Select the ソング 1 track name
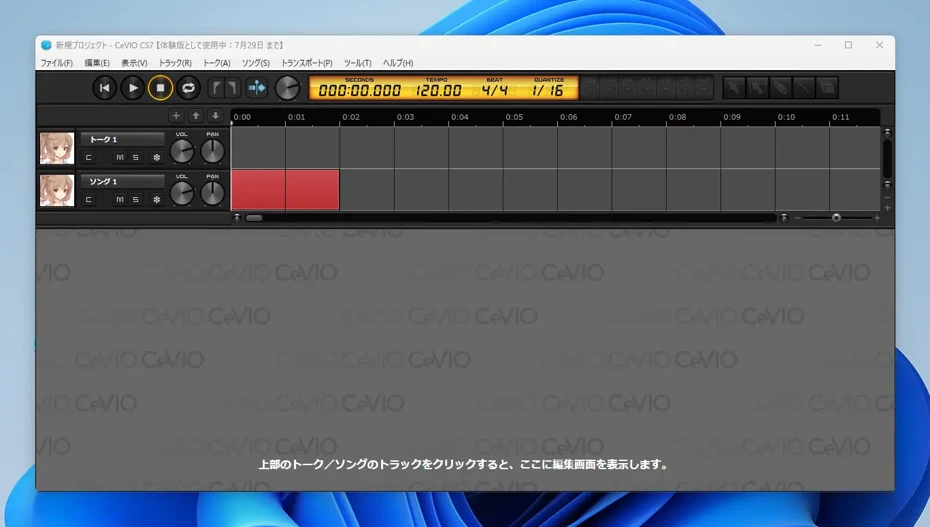This screenshot has width=930, height=527. (122, 181)
